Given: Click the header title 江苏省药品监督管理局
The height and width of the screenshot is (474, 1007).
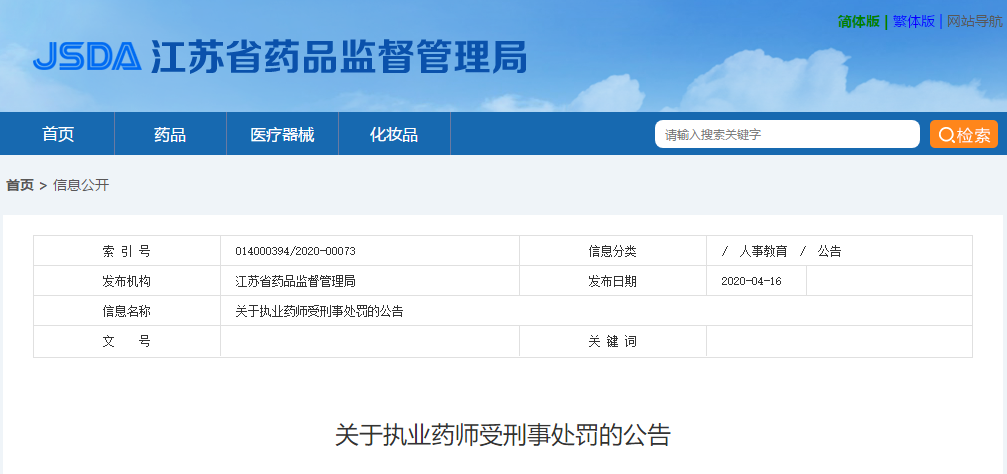Looking at the screenshot, I should pos(338,57).
